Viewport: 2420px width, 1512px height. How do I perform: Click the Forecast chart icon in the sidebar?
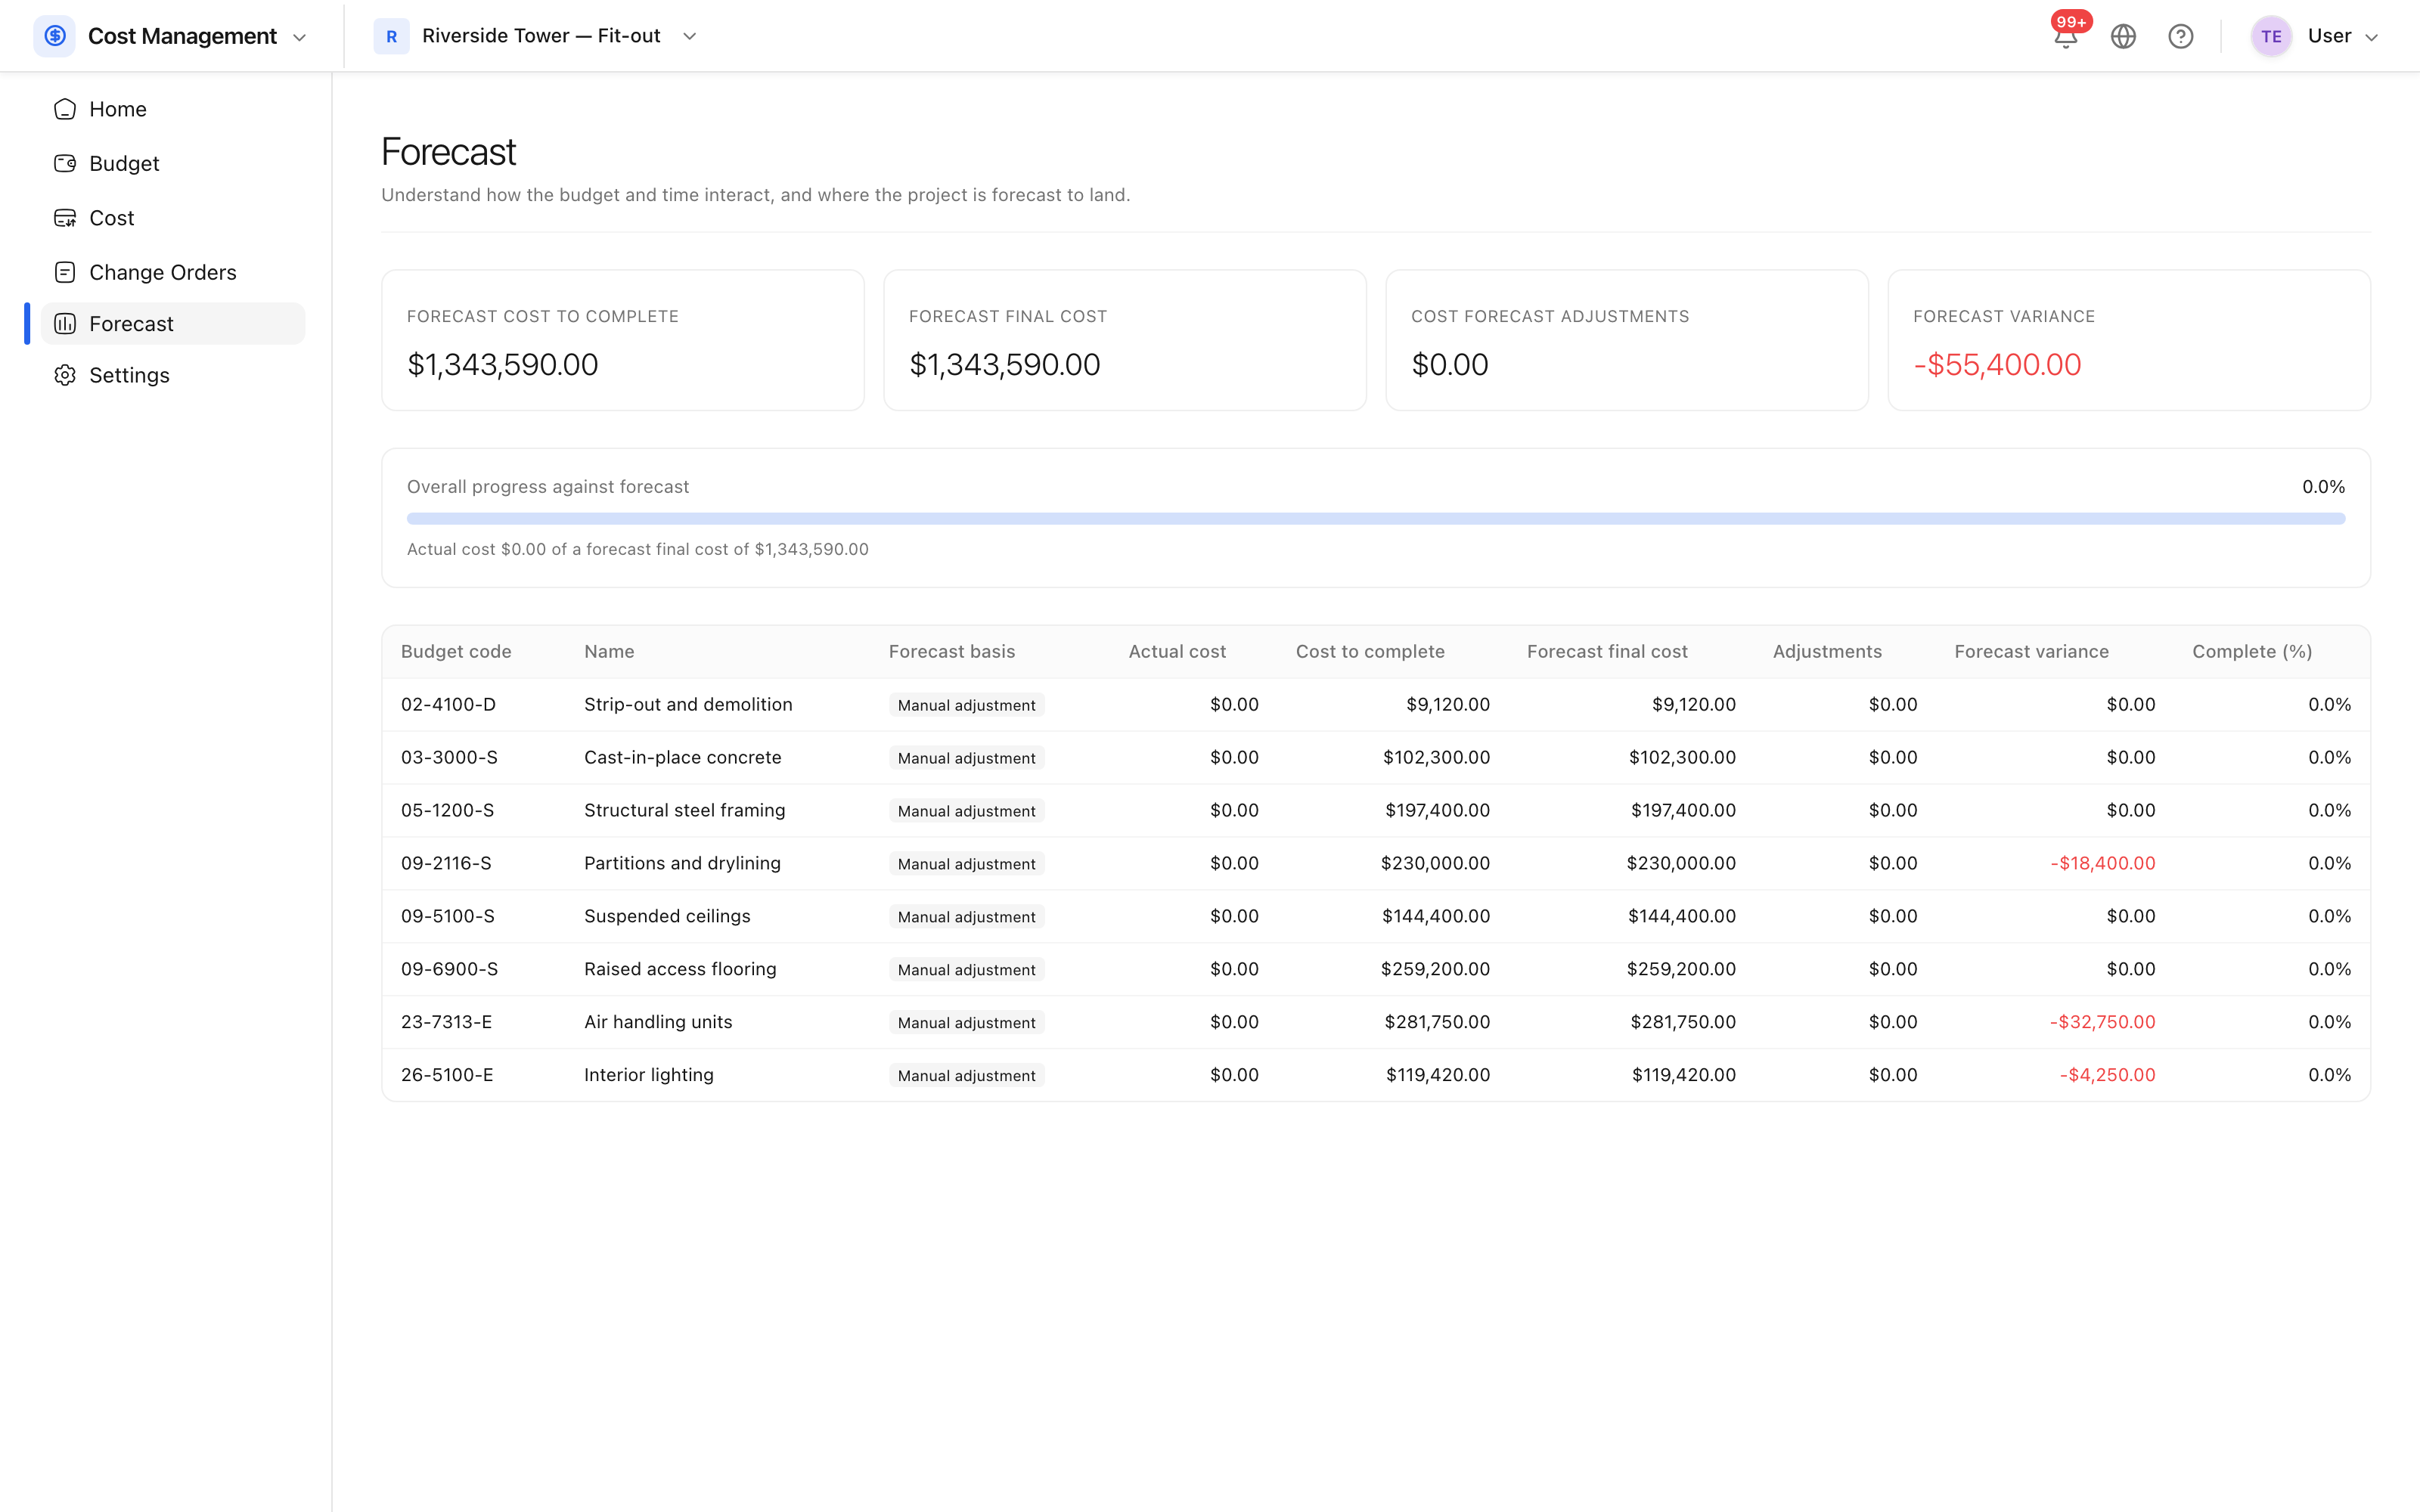65,324
